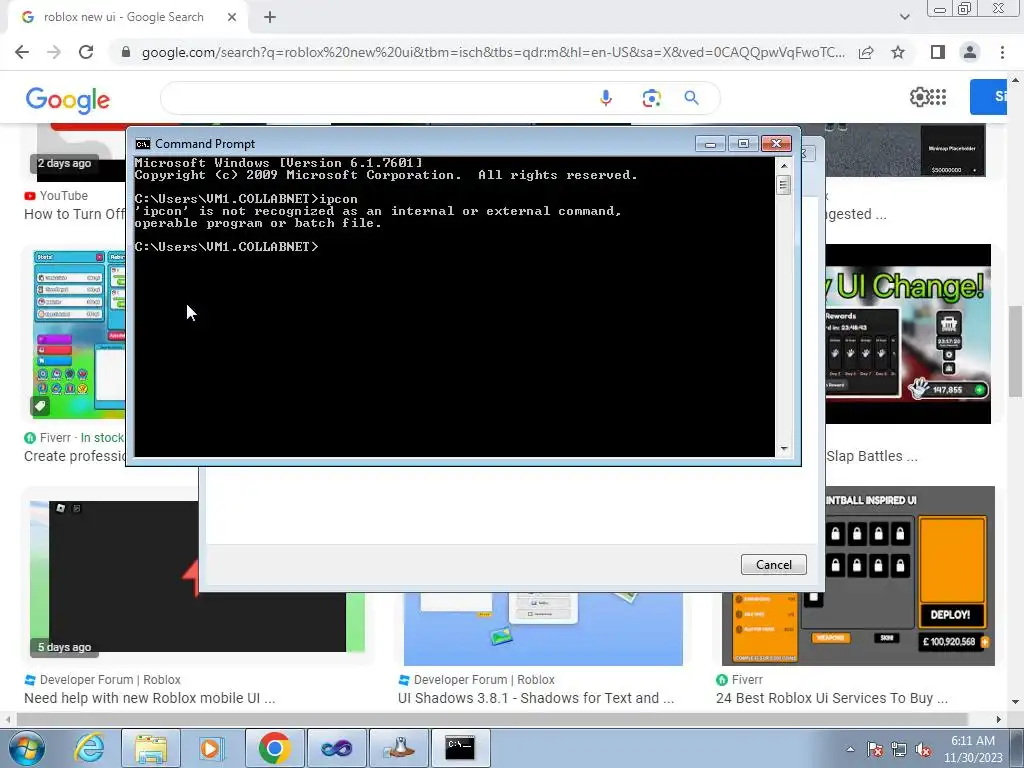Open Chrome profile avatar
The width and height of the screenshot is (1024, 768).
point(970,52)
